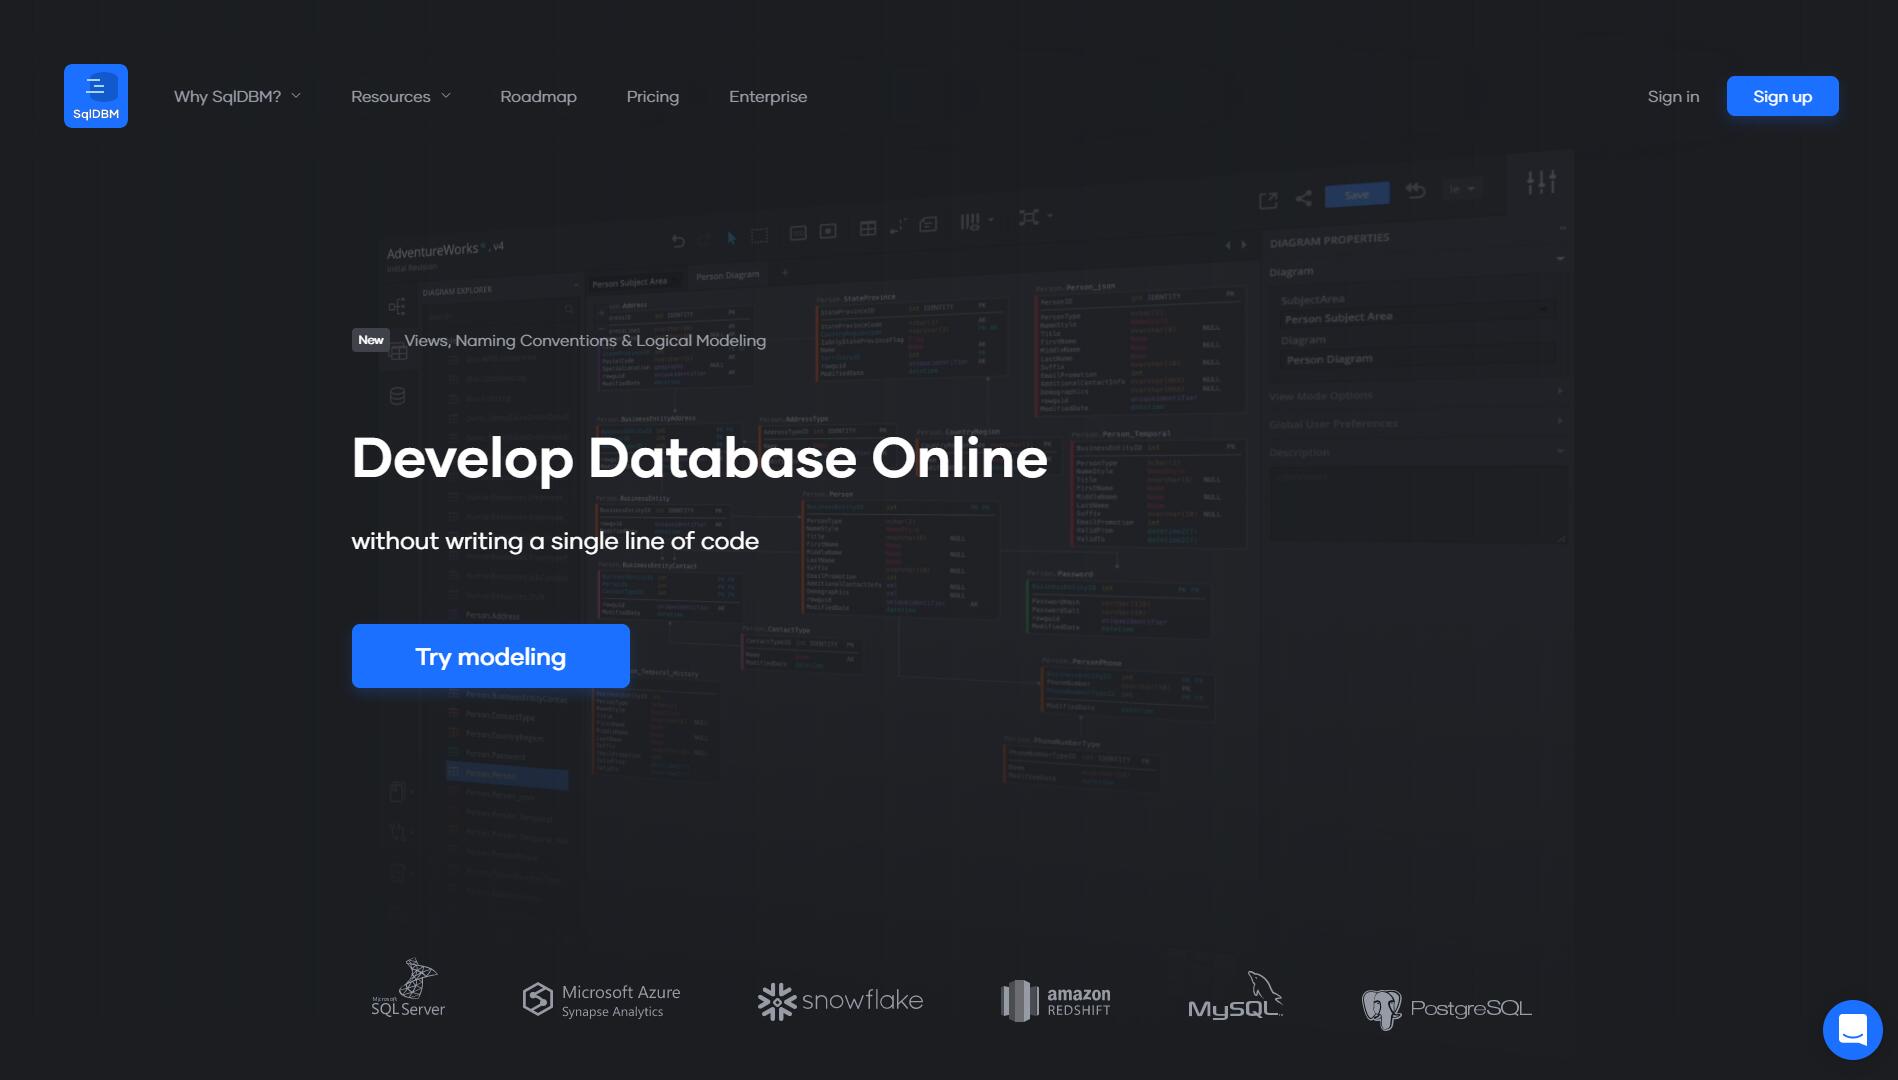
Task: Click the SqlDBM logo icon
Action: coord(96,96)
